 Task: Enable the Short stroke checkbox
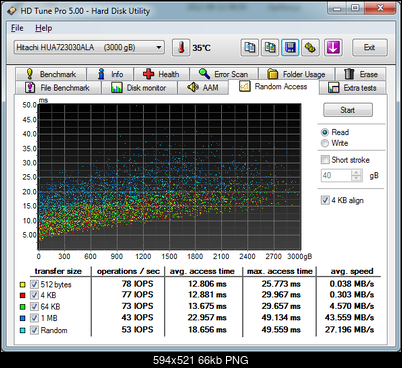(325, 160)
